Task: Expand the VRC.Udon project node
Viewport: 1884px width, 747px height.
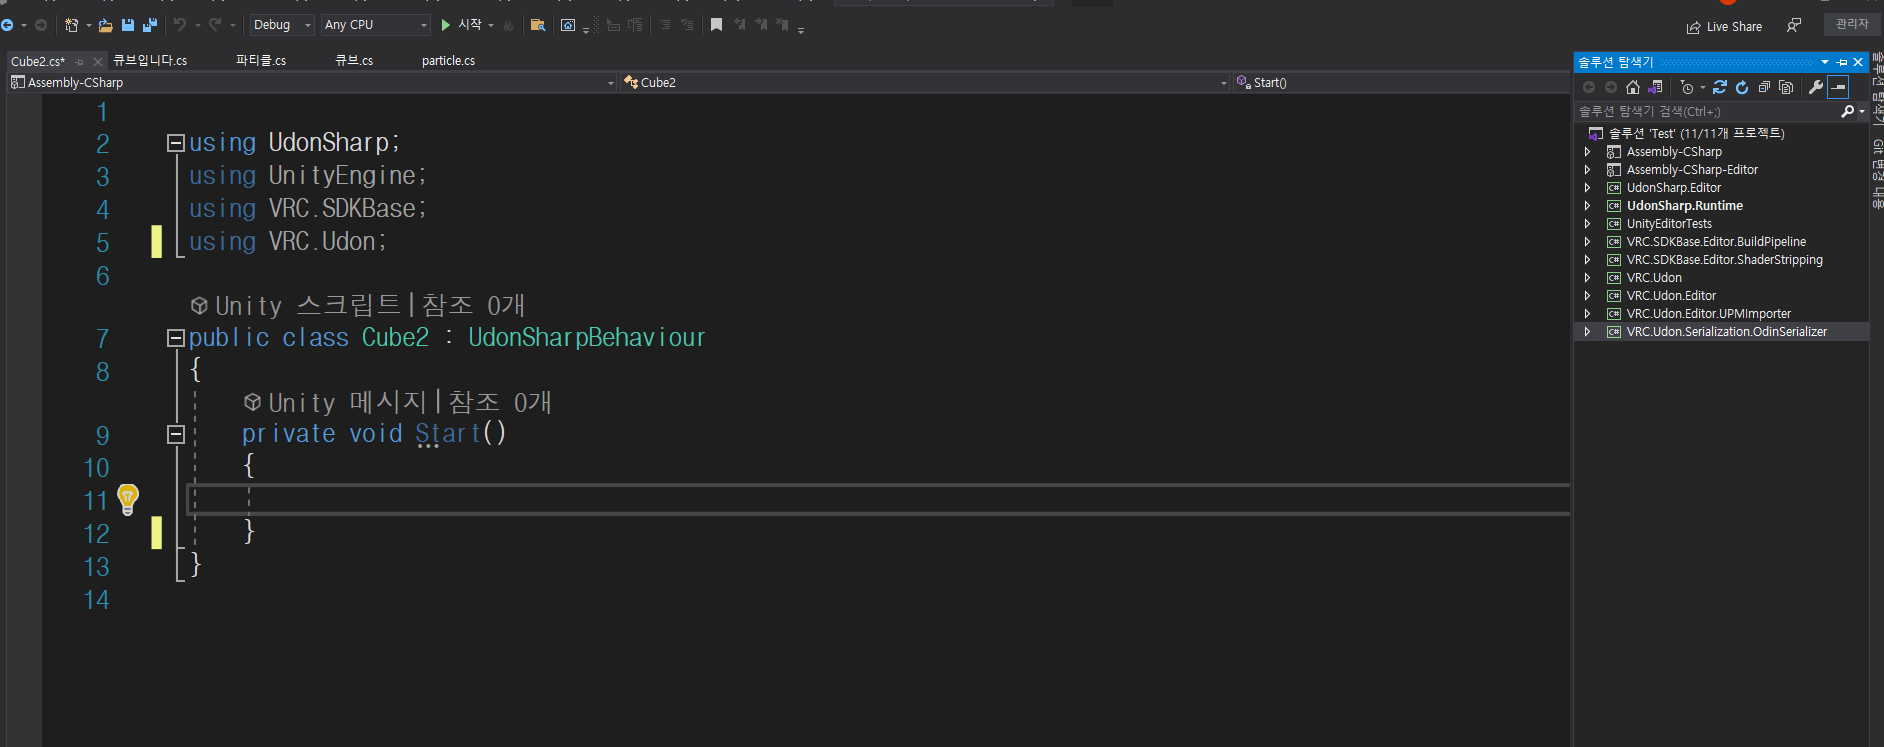Action: point(1587,278)
